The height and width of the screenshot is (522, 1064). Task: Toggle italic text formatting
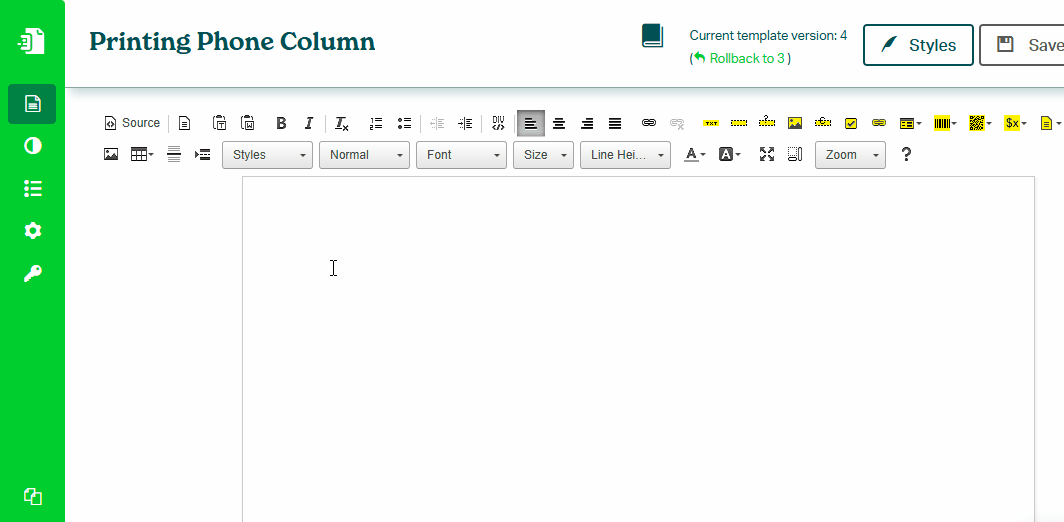(x=309, y=123)
